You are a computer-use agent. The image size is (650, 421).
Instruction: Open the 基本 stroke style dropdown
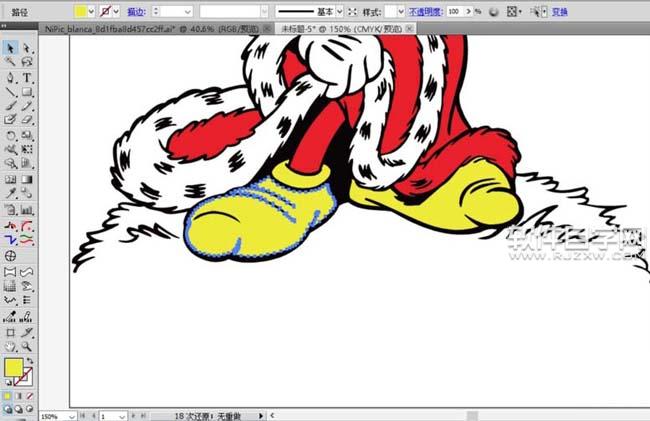340,12
